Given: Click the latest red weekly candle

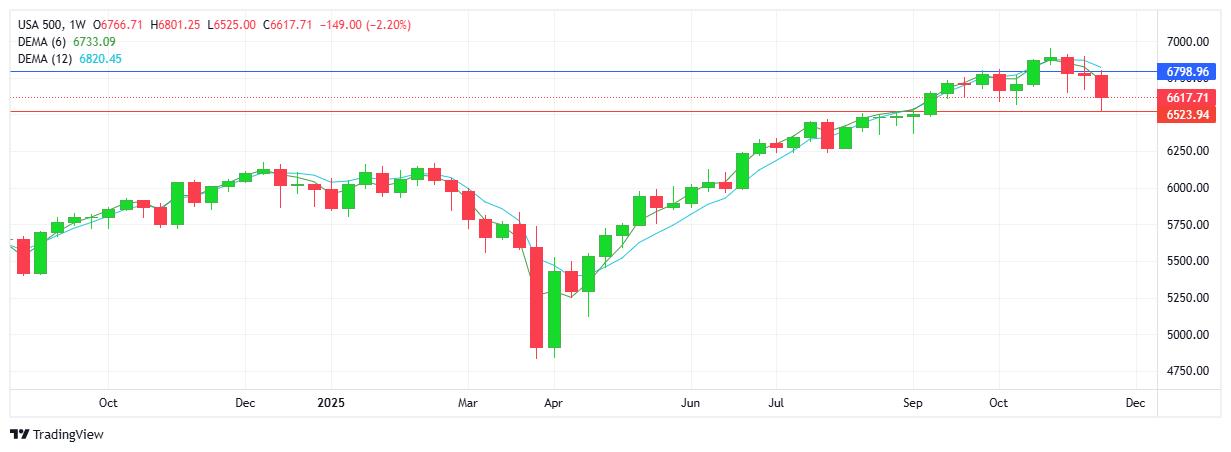Looking at the screenshot, I should [x=1101, y=86].
